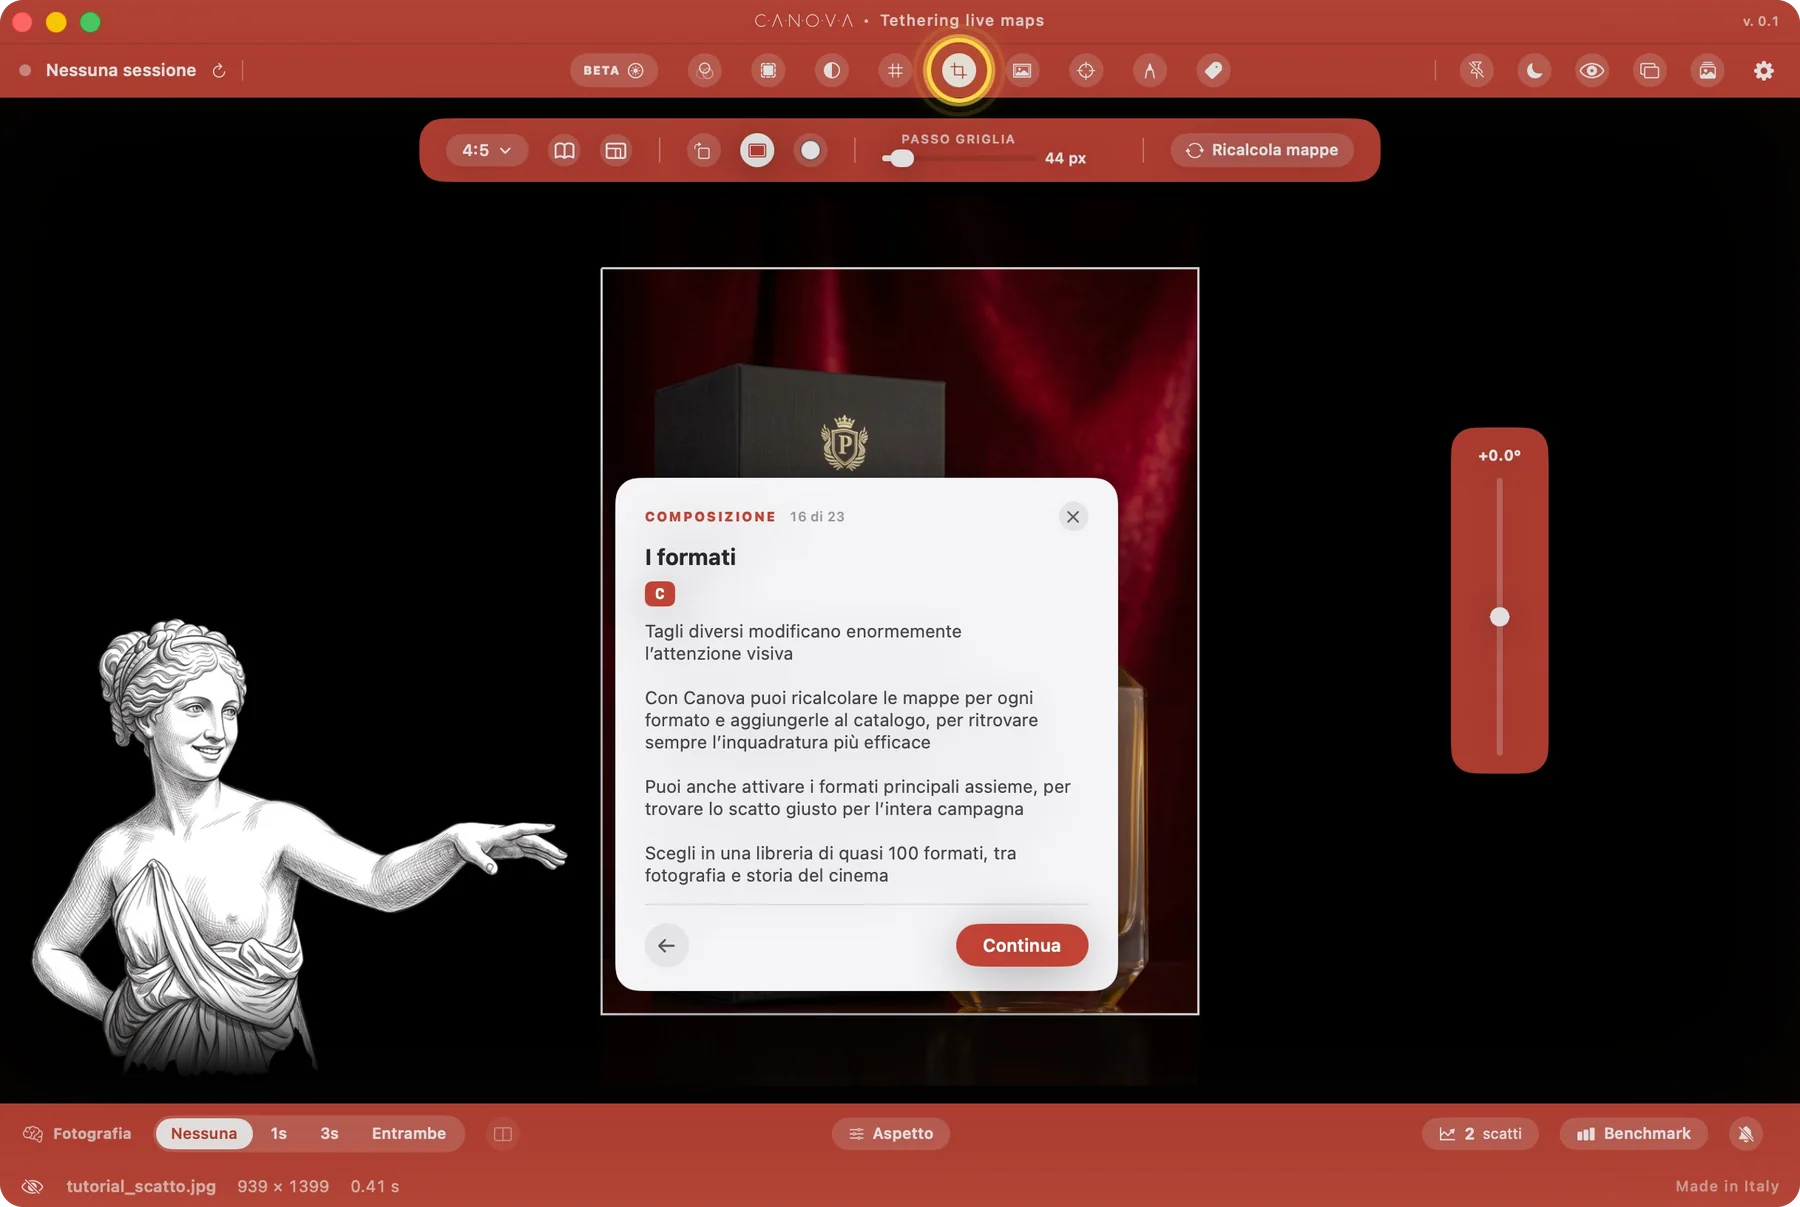Toggle the muted notifications bell icon
The image size is (1800, 1207).
(x=1746, y=1133)
